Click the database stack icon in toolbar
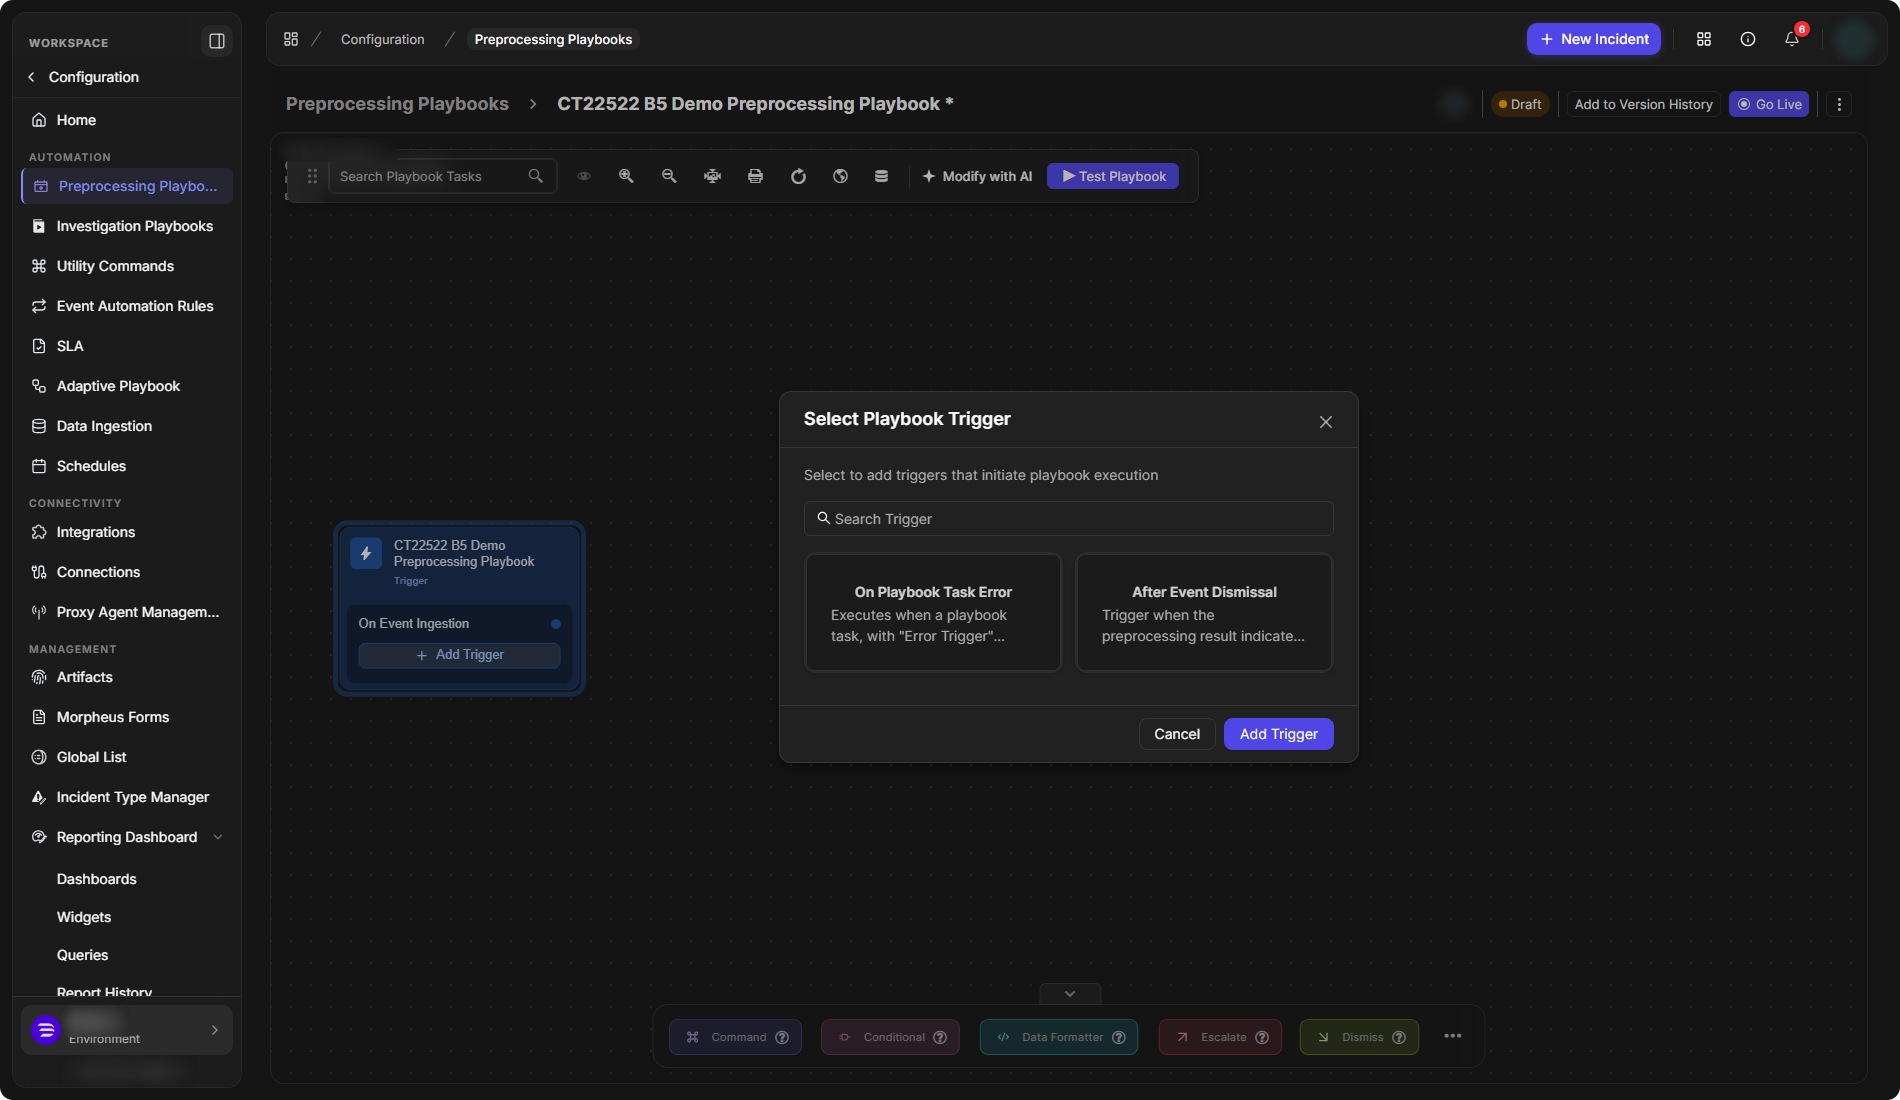Viewport: 1900px width, 1100px height. 881,176
